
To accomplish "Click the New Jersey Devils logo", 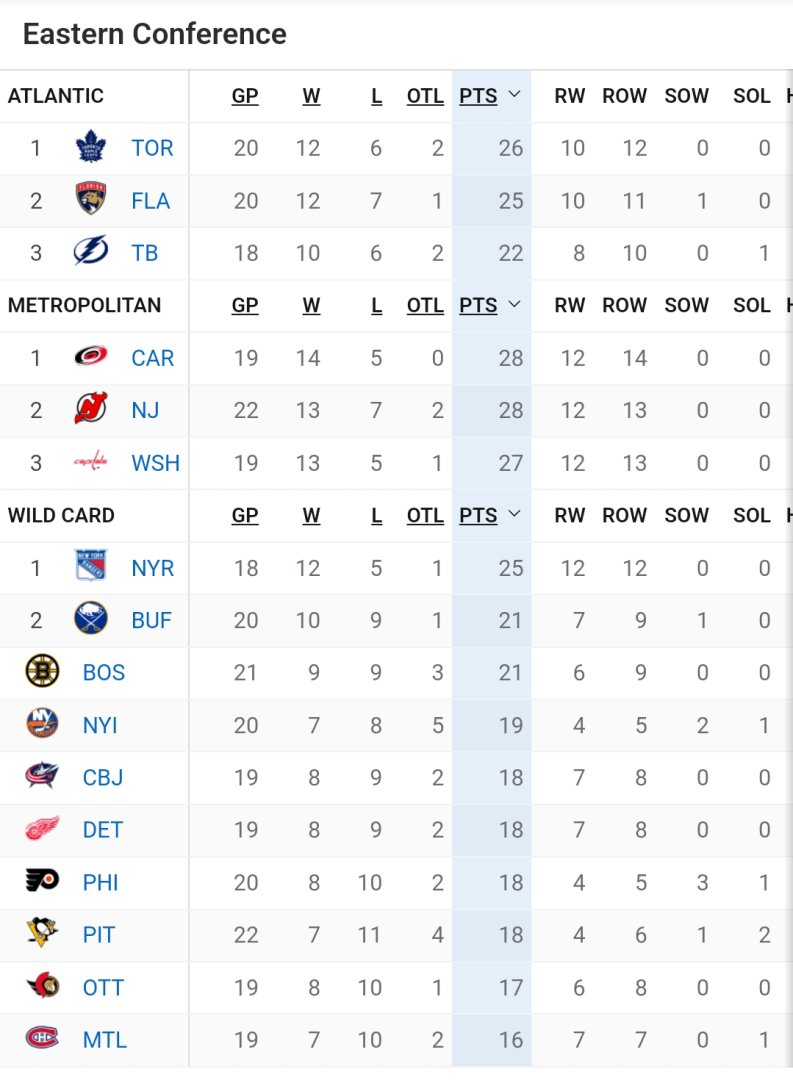I will (91, 410).
